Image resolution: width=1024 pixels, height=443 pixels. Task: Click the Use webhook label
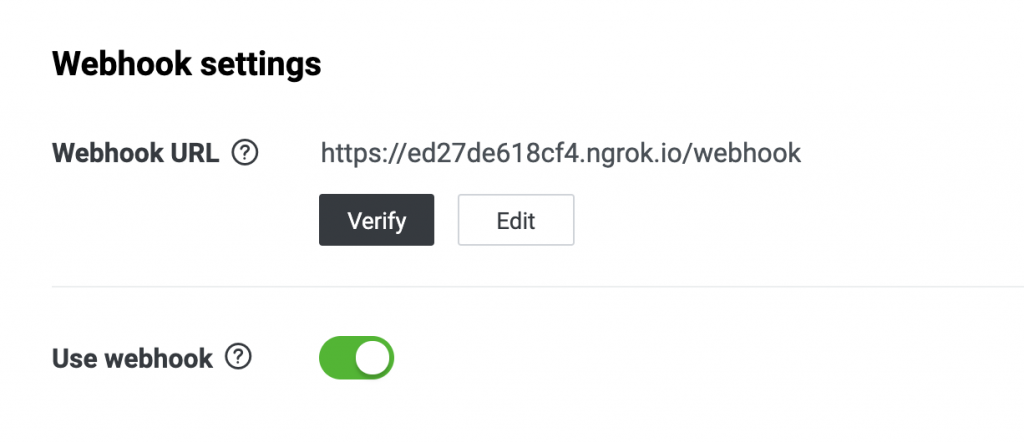(x=133, y=358)
